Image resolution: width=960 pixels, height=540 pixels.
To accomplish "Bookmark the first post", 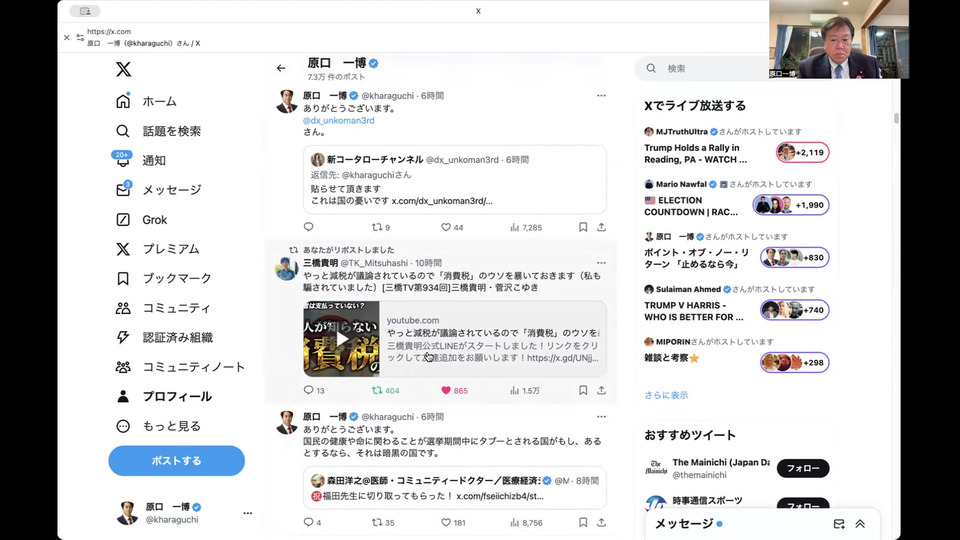I will pos(583,227).
